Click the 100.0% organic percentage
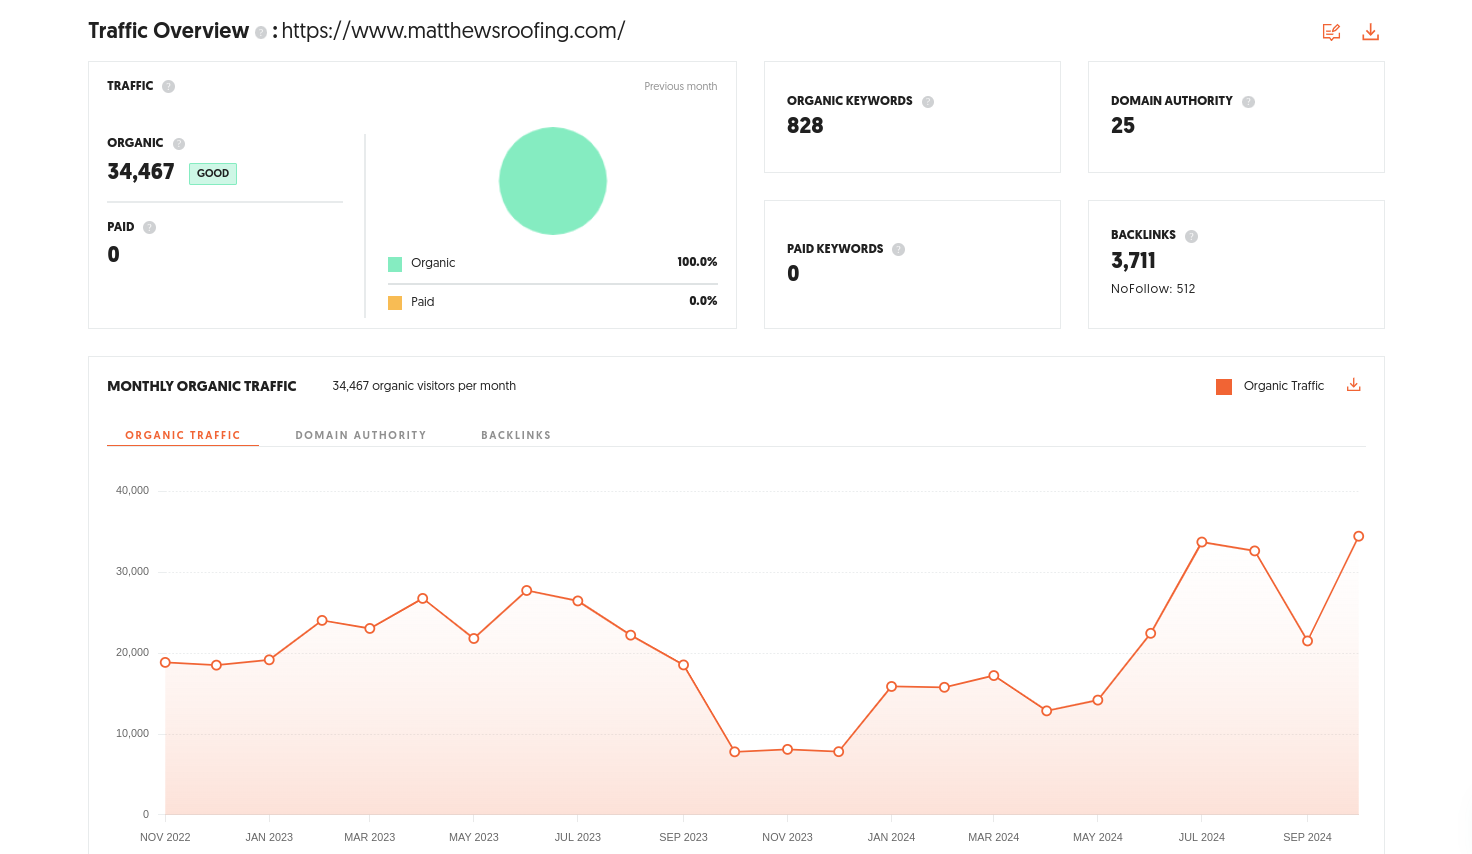The image size is (1472, 854). [x=697, y=262]
